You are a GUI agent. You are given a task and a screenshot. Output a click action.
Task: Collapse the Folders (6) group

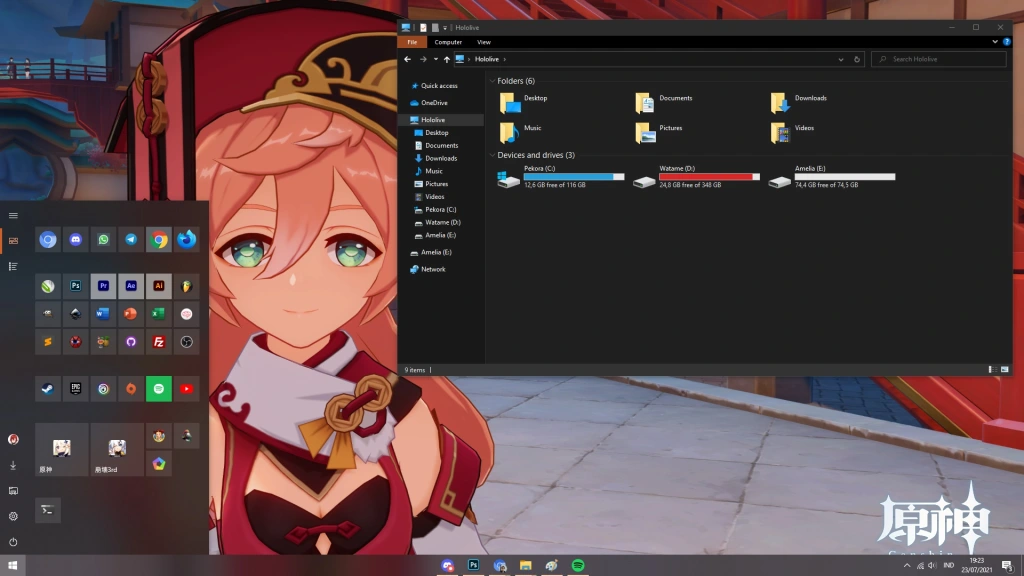click(x=492, y=81)
